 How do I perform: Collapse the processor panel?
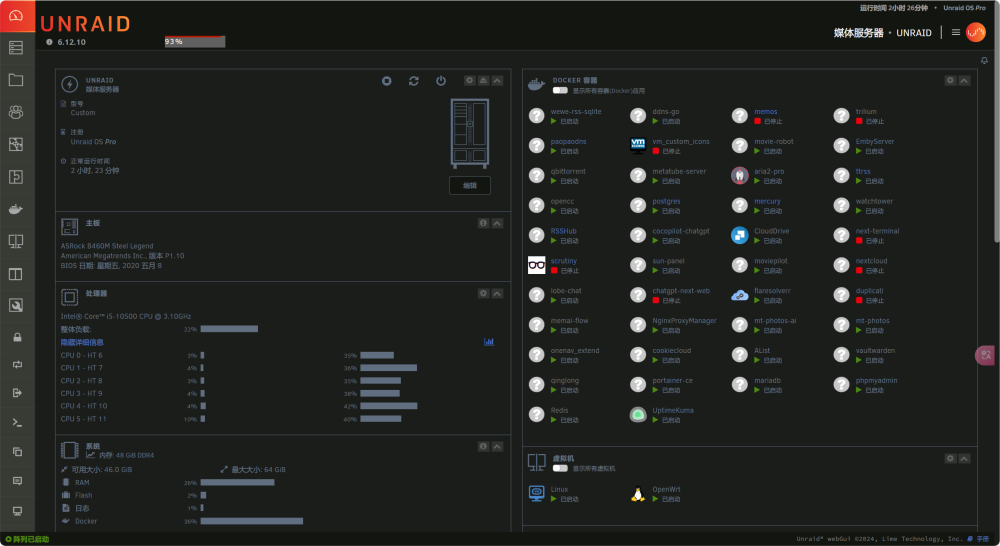tap(497, 293)
